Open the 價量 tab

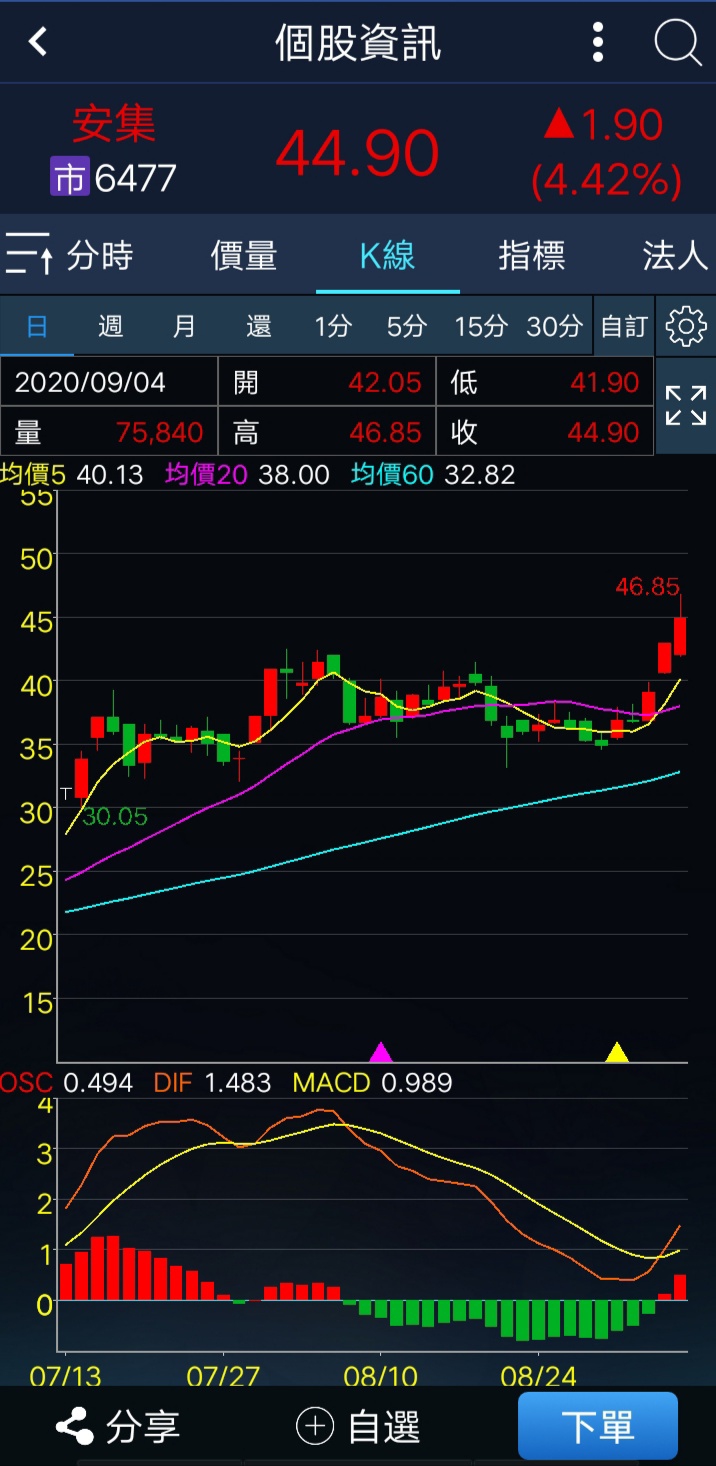(x=243, y=256)
